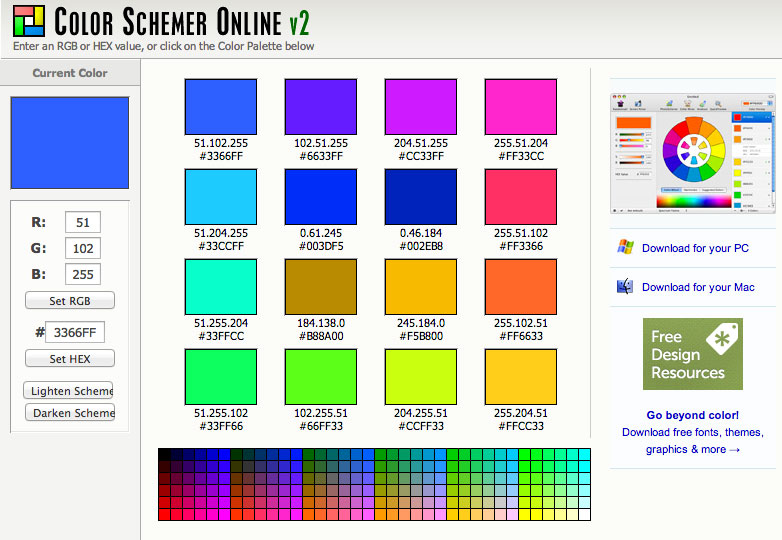
Task: Click the ColorSchemer Studio app screenshot
Action: pos(694,150)
